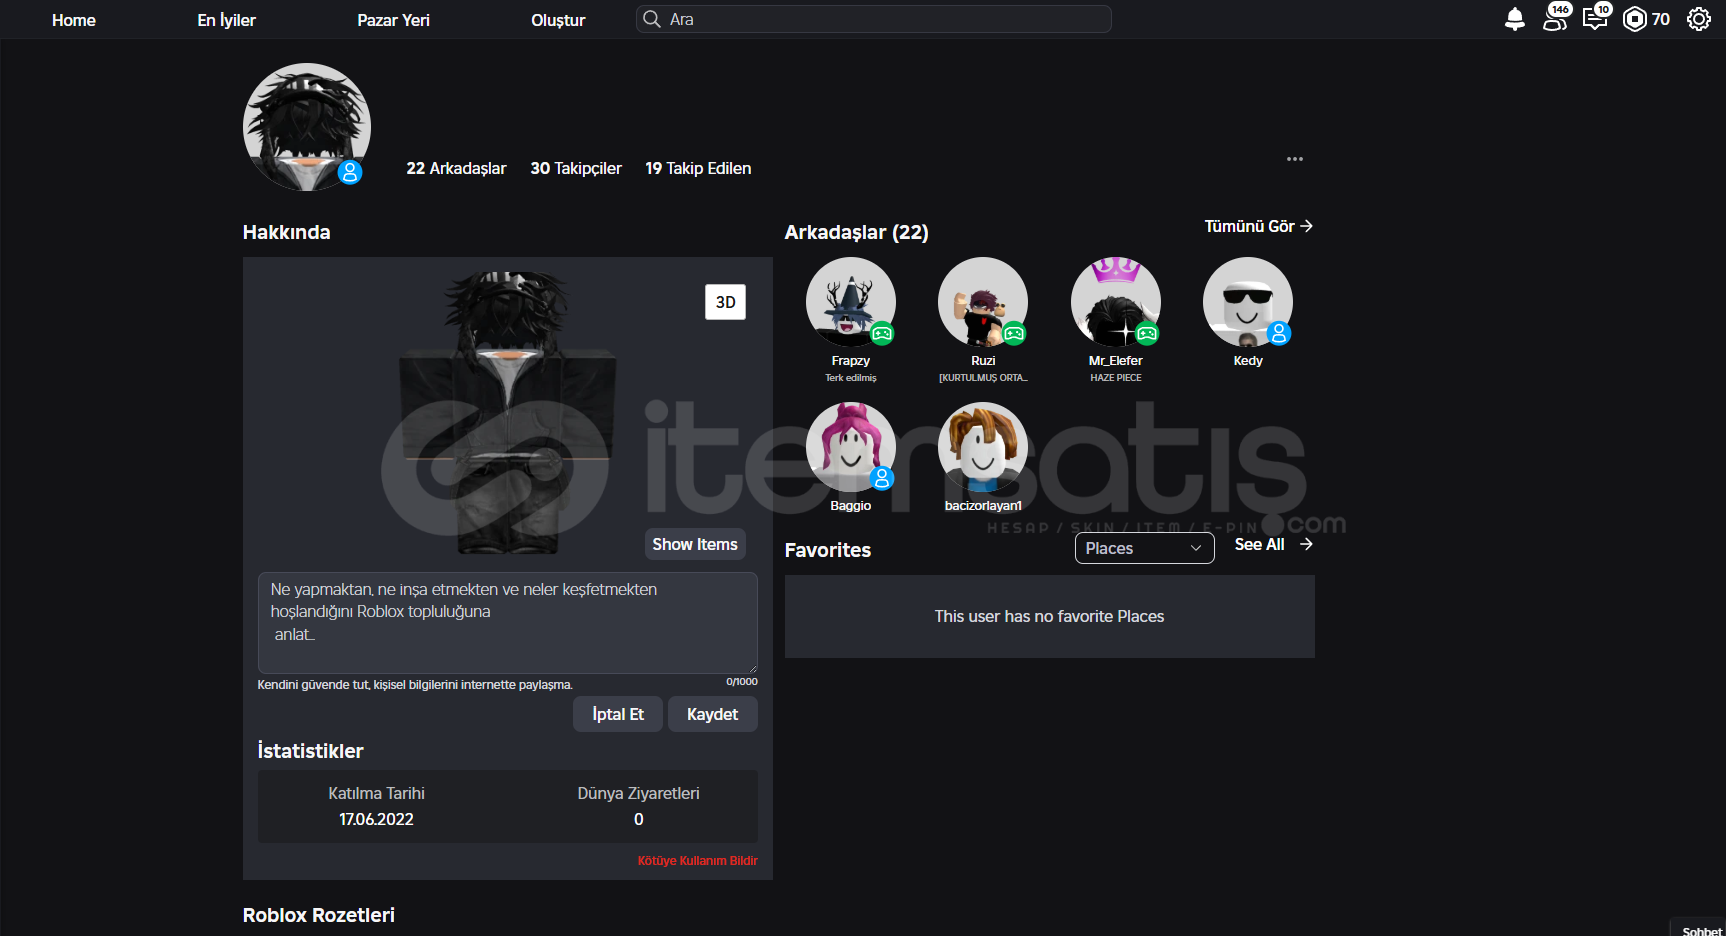The height and width of the screenshot is (936, 1726).
Task: Expand the Places favorites dropdown
Action: 1145,548
